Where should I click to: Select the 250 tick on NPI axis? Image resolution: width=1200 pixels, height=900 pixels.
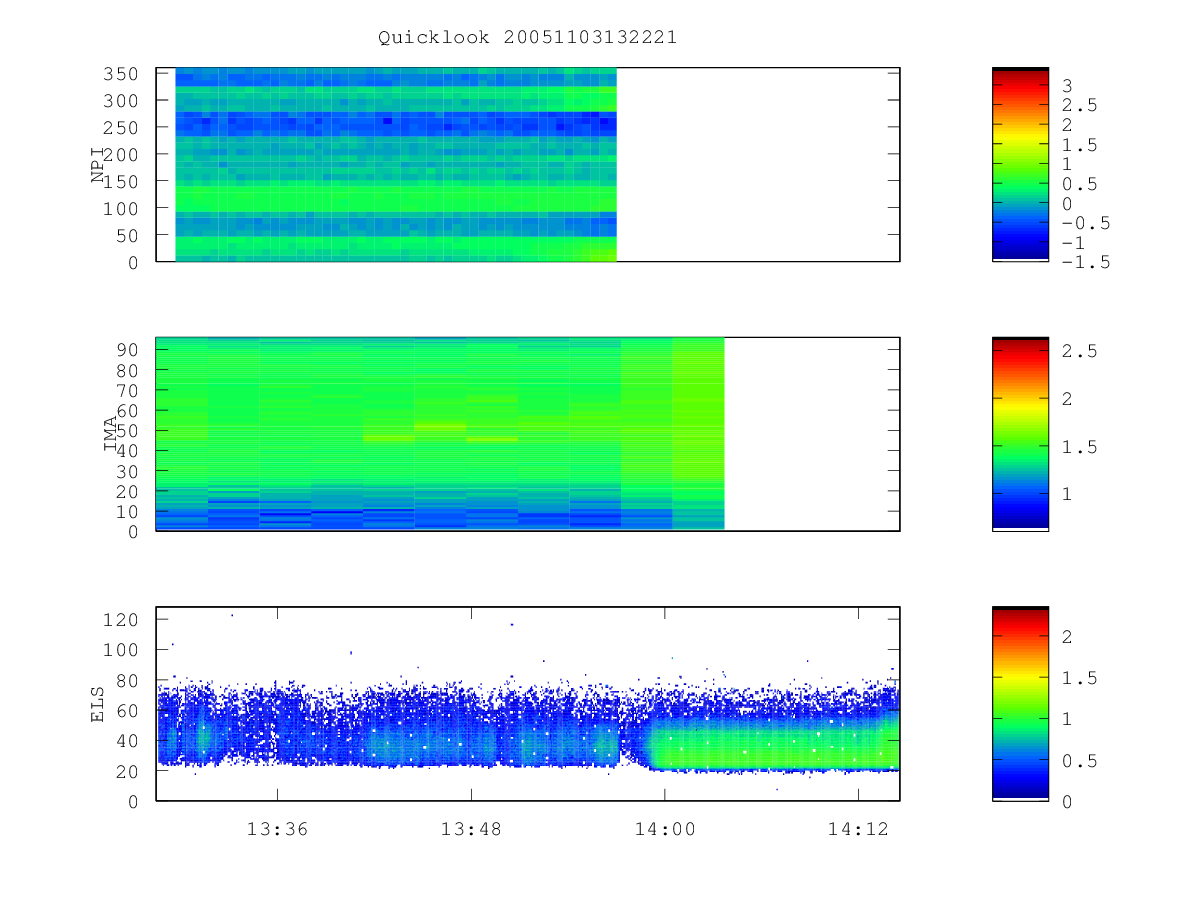(x=123, y=128)
